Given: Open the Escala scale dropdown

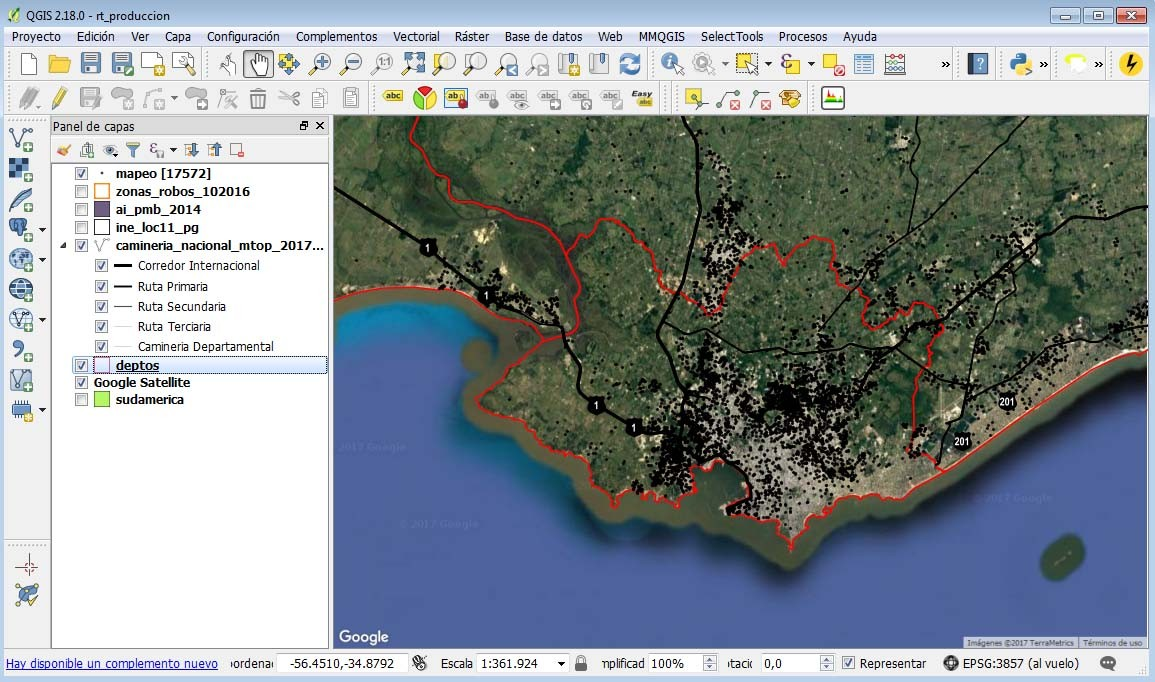Looking at the screenshot, I should point(561,663).
